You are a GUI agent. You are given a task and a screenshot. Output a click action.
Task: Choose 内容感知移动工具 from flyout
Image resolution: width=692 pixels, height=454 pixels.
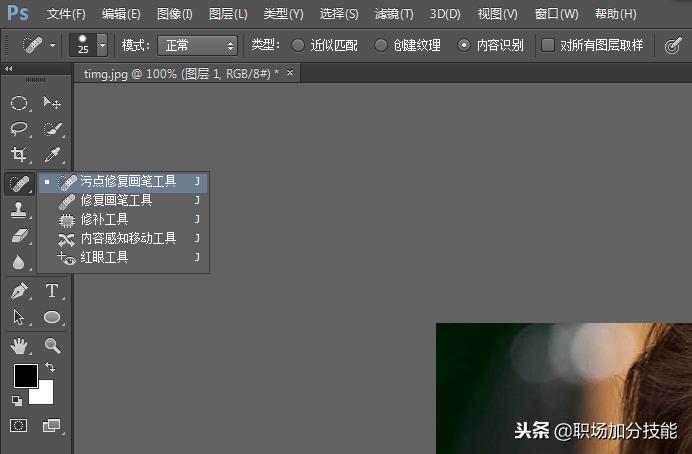(x=123, y=238)
